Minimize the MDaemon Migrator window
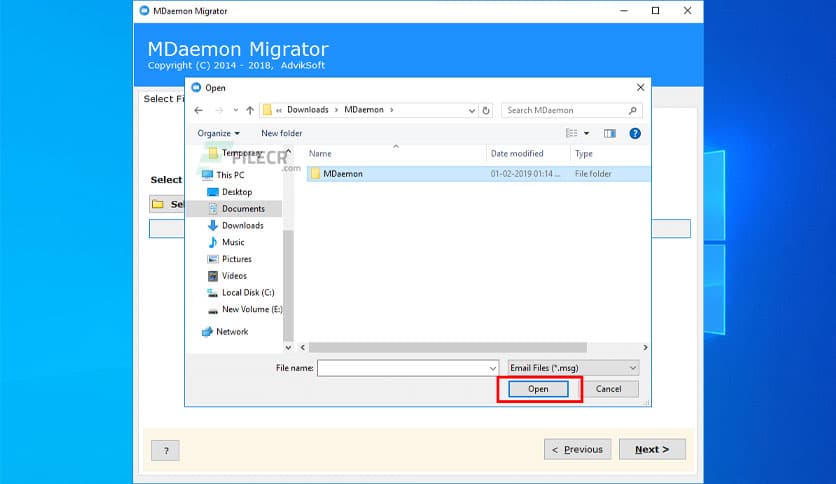The image size is (836, 484). click(x=624, y=11)
